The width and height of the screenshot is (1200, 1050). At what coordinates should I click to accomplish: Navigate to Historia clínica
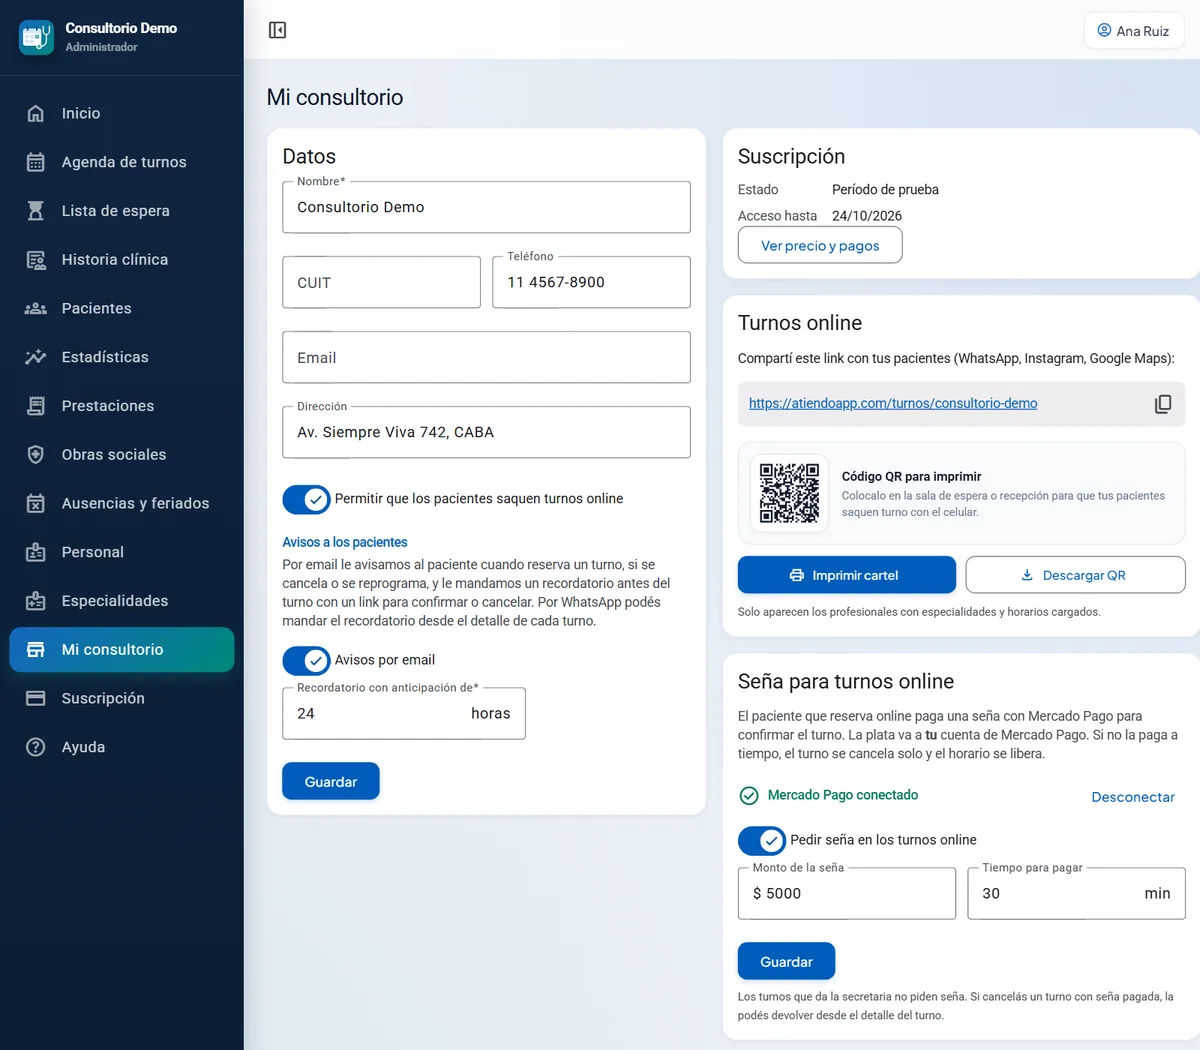click(122, 260)
